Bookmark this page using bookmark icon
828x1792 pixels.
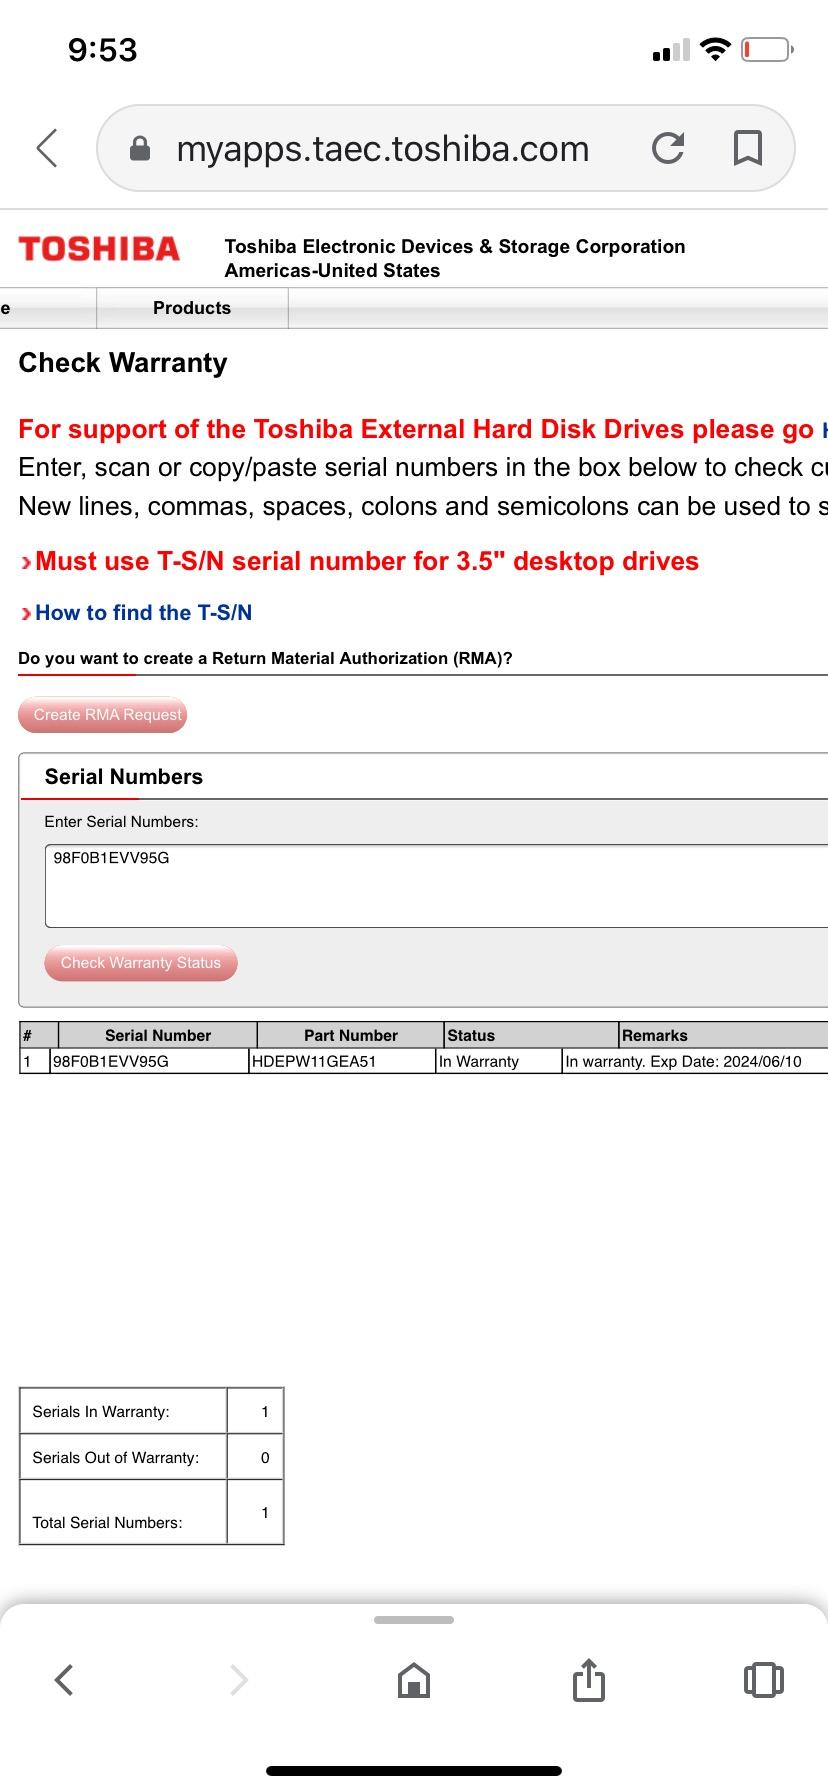pyautogui.click(x=748, y=148)
